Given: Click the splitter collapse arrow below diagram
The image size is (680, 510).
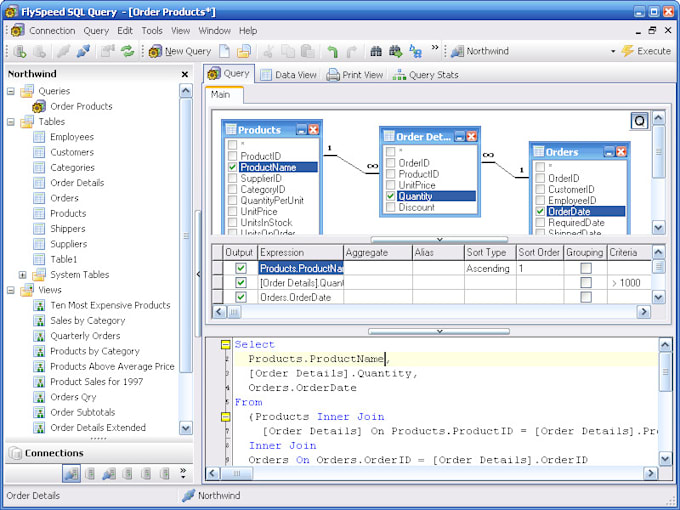Looking at the screenshot, I should [439, 239].
